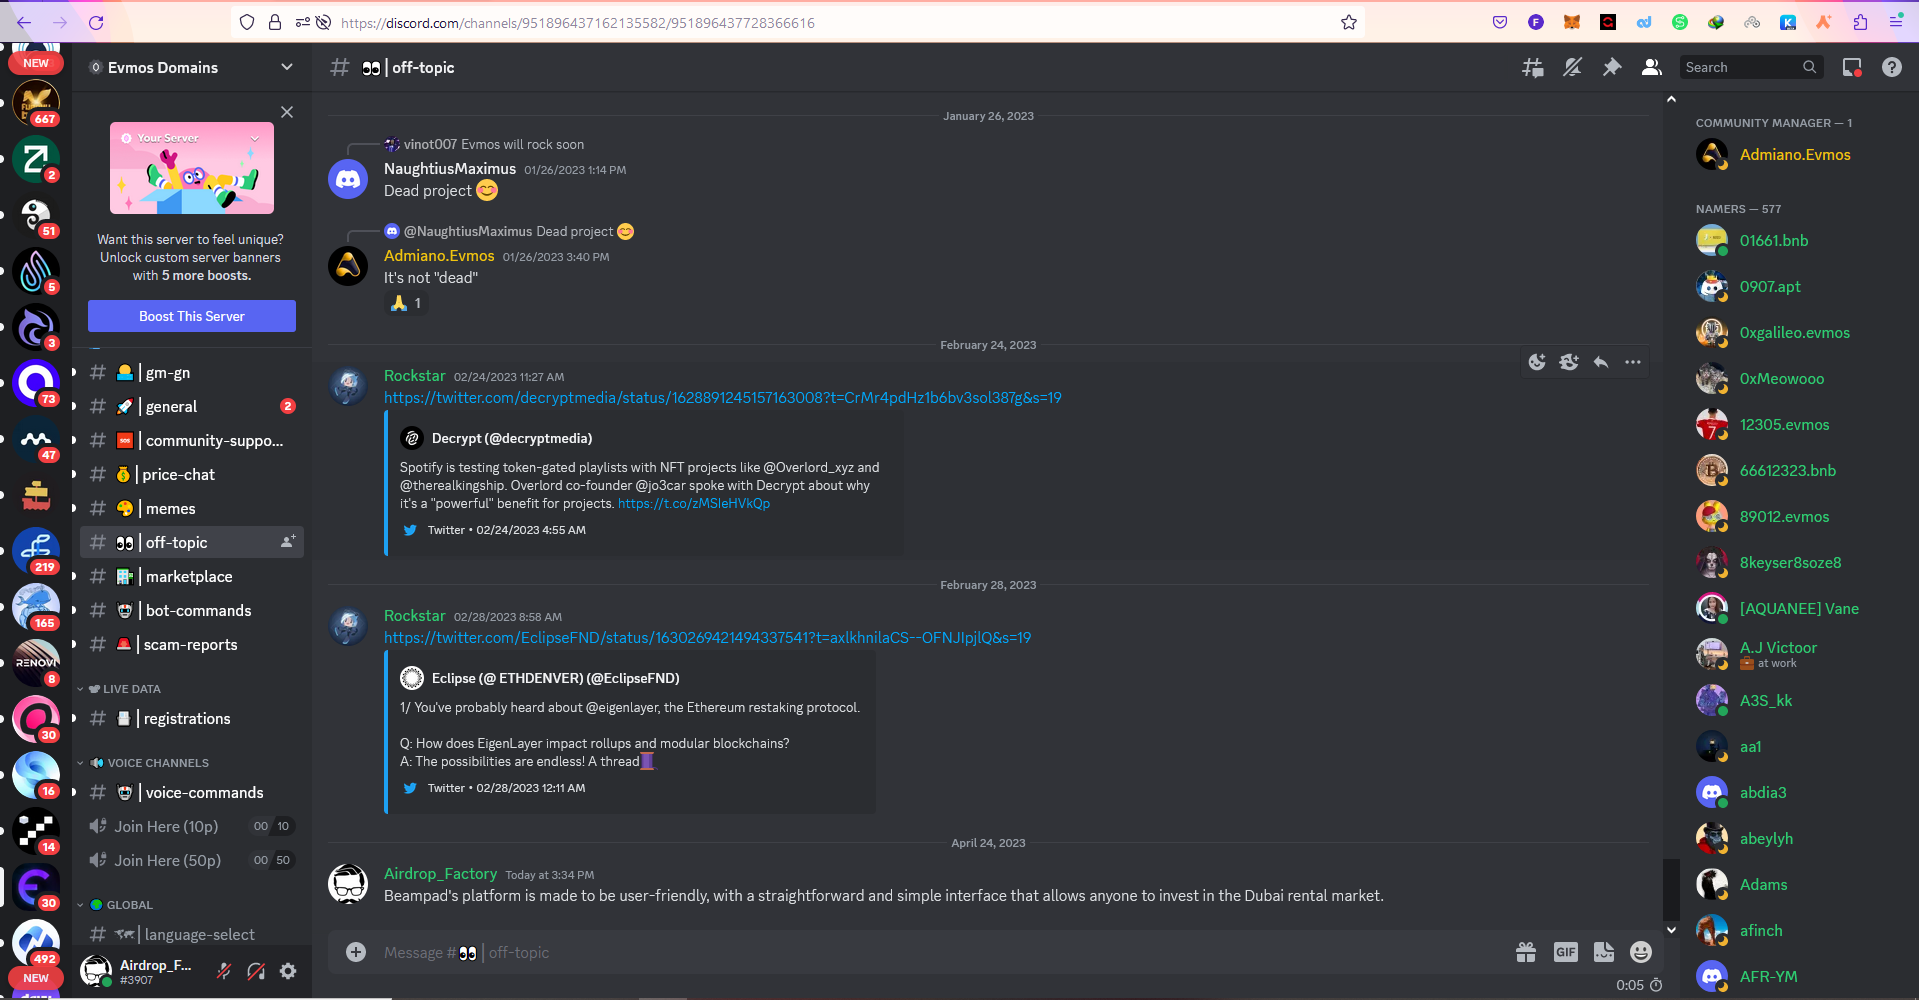Add super reaction to Rockstar's message
Viewport: 1919px width, 1000px height.
click(x=1569, y=362)
